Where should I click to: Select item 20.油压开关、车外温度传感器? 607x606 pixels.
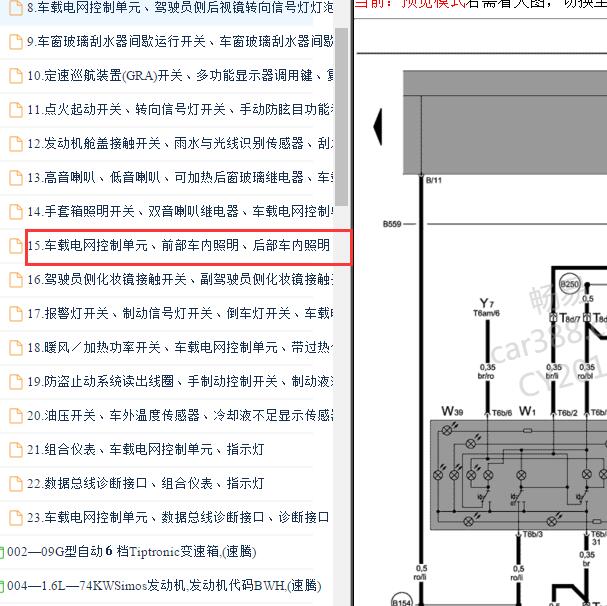pos(180,415)
